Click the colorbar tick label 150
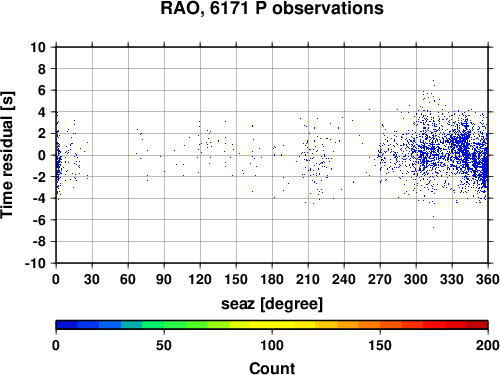500x375 pixels. (380, 345)
